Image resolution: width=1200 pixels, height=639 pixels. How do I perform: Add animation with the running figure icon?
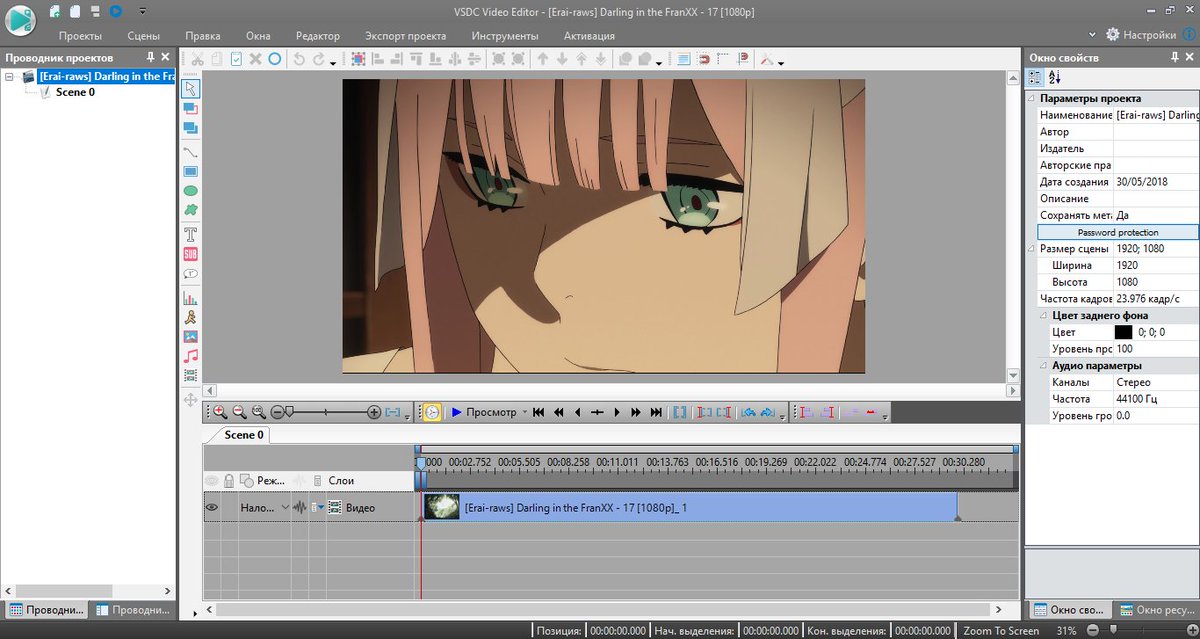[190, 316]
